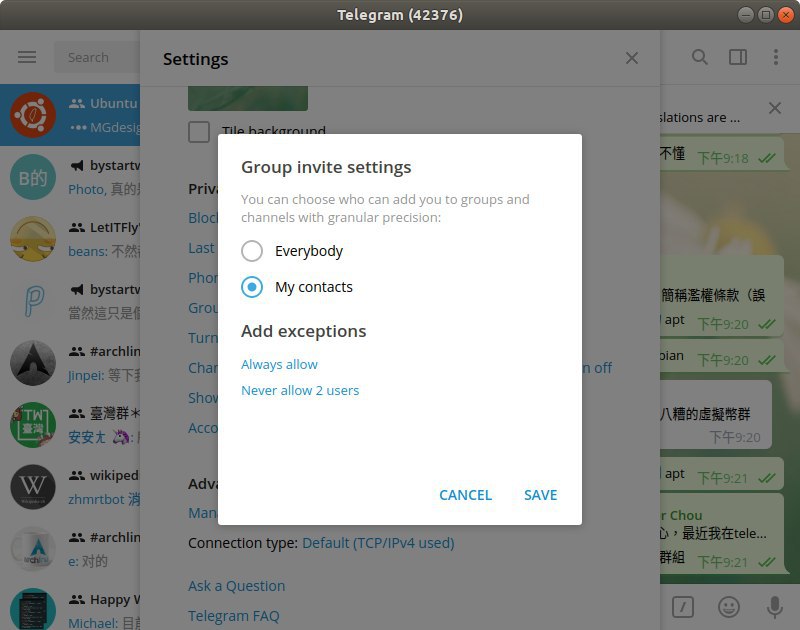Click the message sent at 下午9:18

coord(722,153)
